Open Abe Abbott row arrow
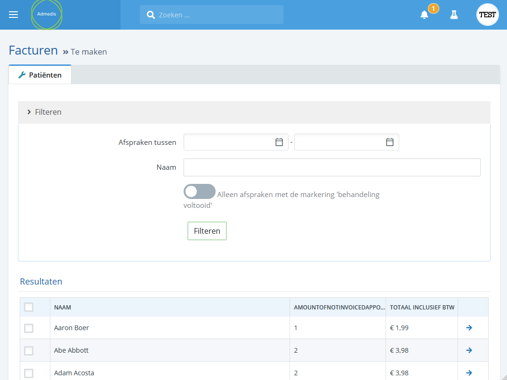This screenshot has width=507, height=380. click(469, 350)
